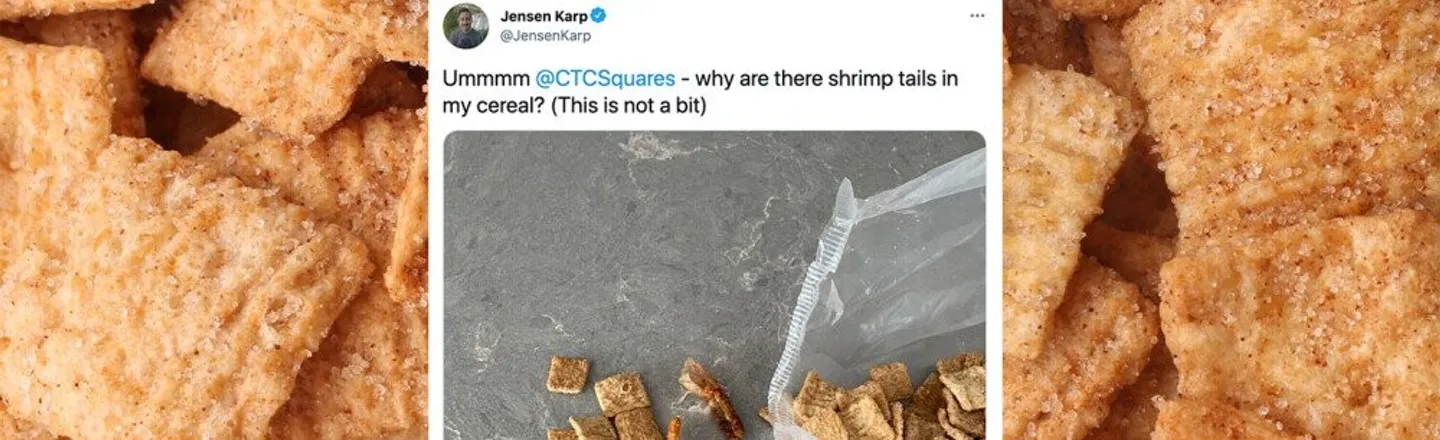This screenshot has height=440, width=1440.
Task: Click the single cereal square left of shrimp
Action: pyautogui.click(x=567, y=375)
